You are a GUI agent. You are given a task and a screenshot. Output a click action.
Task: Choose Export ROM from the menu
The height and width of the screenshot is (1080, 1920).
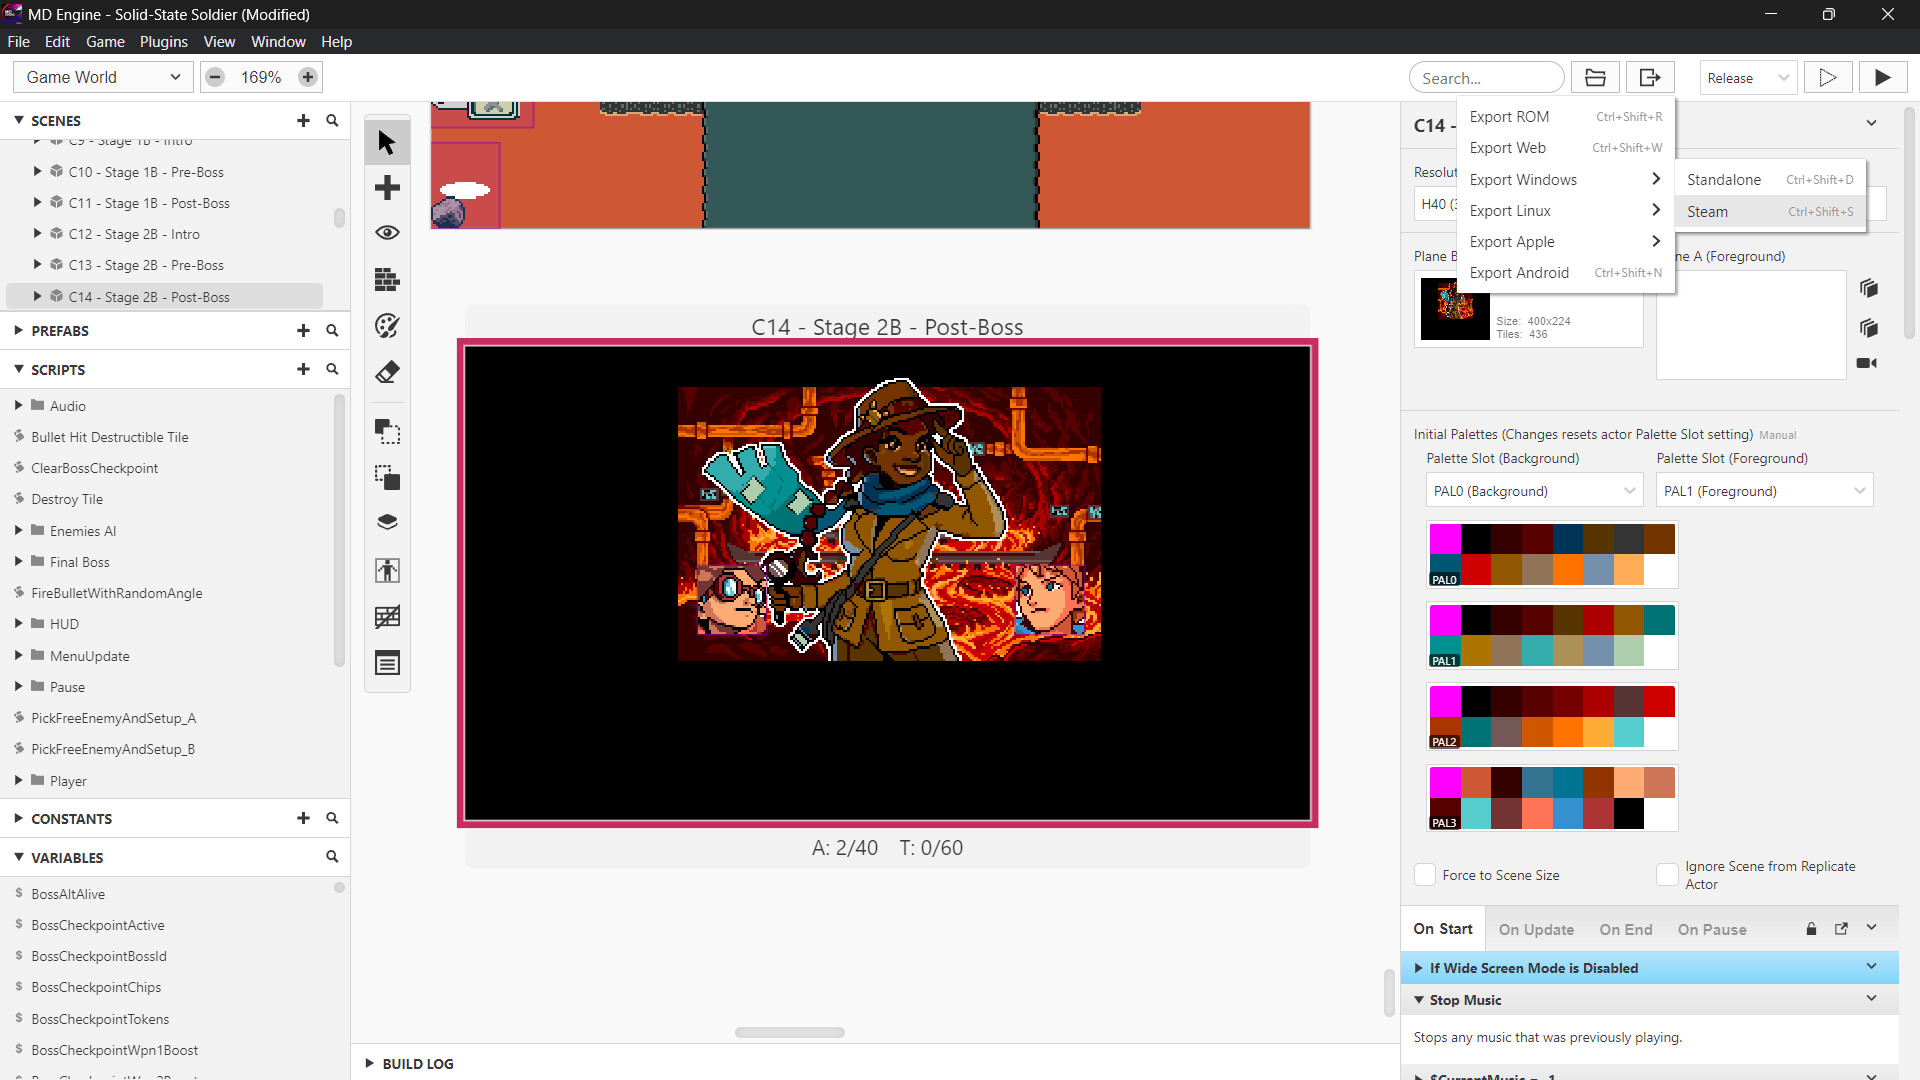tap(1566, 117)
